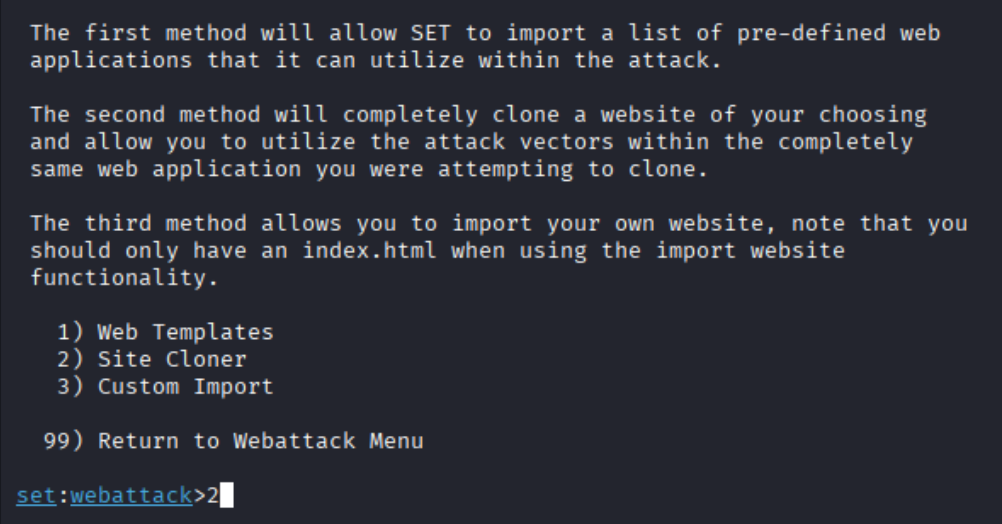Place cursor on the white block cursor
The width and height of the screenshot is (1002, 524).
226,495
